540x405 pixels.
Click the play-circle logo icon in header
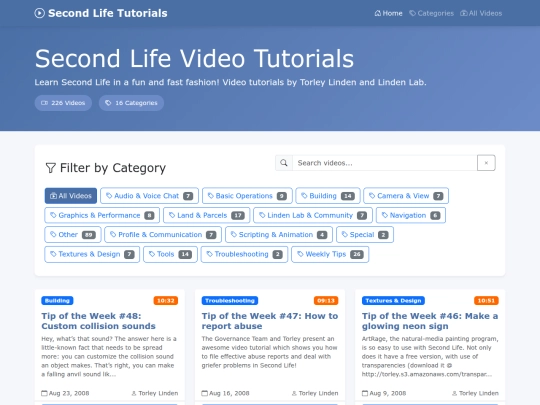[x=40, y=13]
